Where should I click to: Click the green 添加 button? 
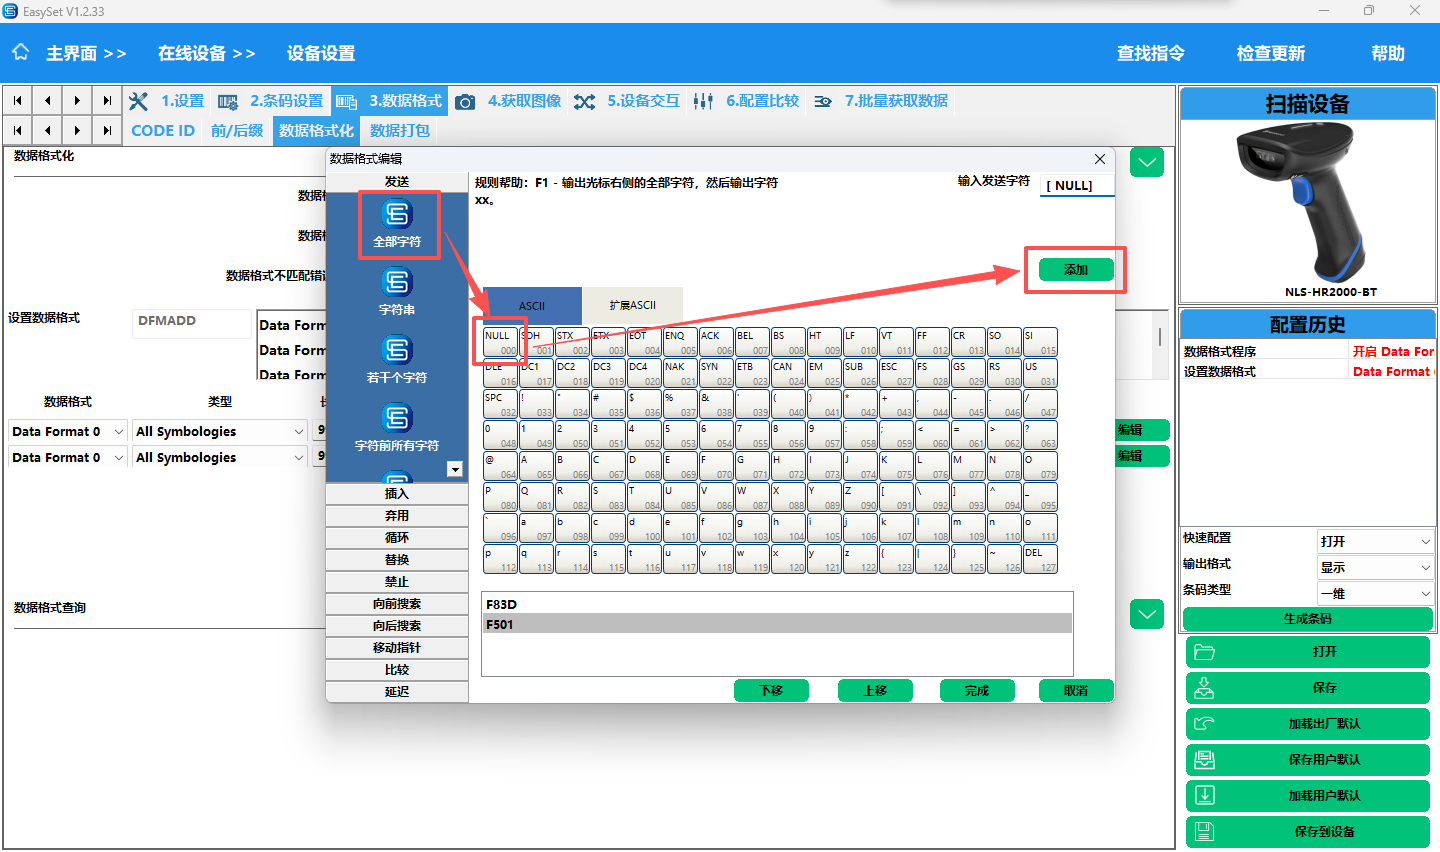[1076, 270]
